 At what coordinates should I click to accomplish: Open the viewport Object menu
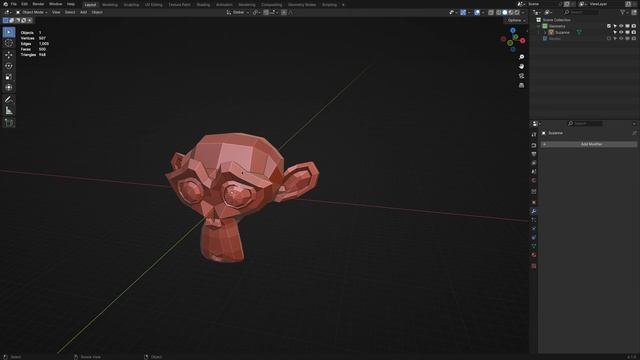coord(97,12)
